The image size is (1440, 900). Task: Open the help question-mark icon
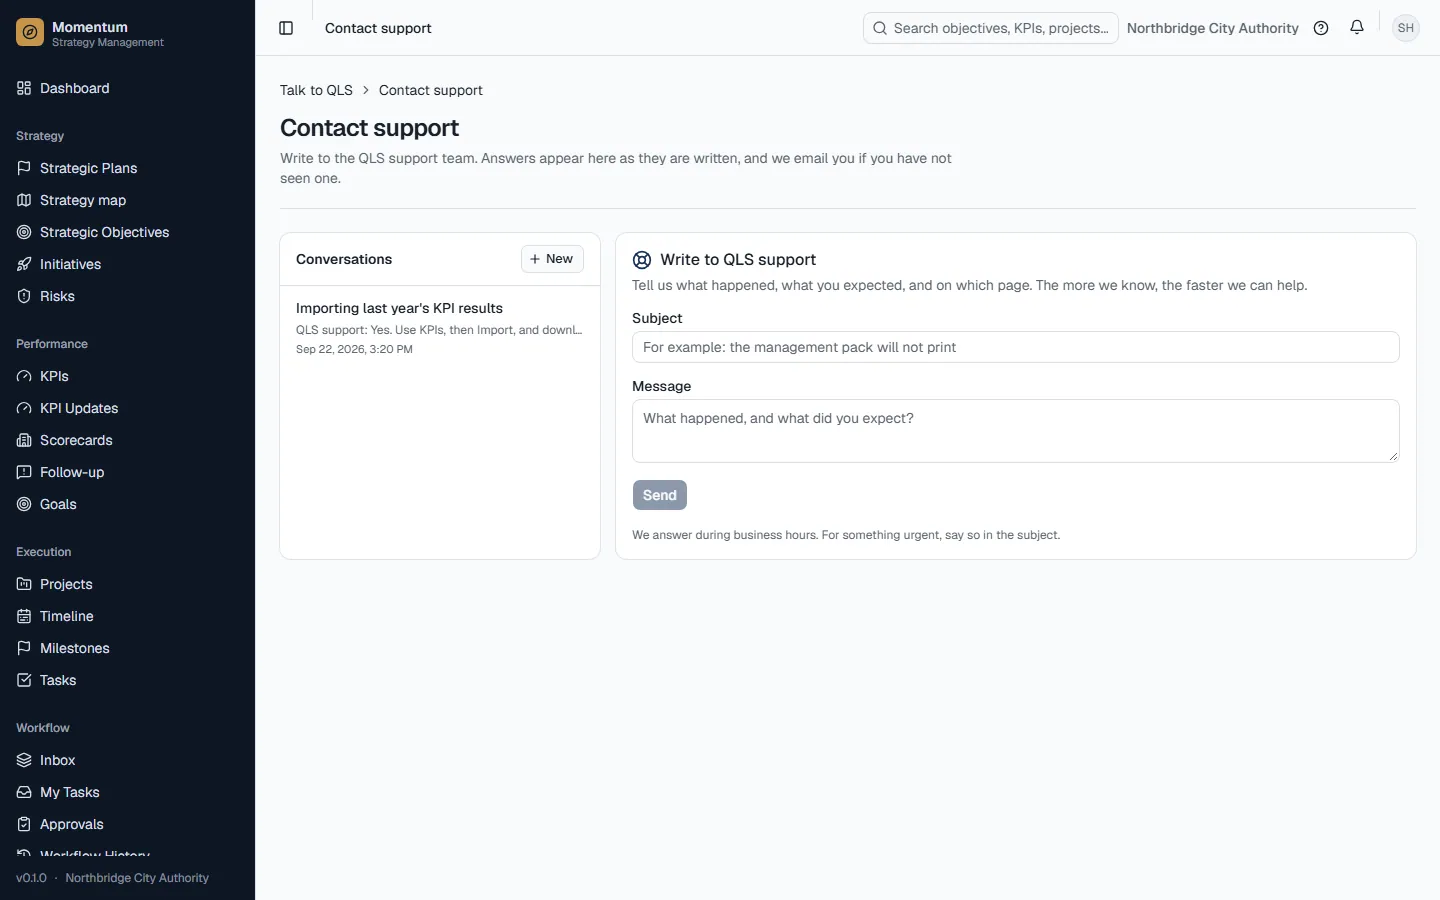click(x=1321, y=28)
